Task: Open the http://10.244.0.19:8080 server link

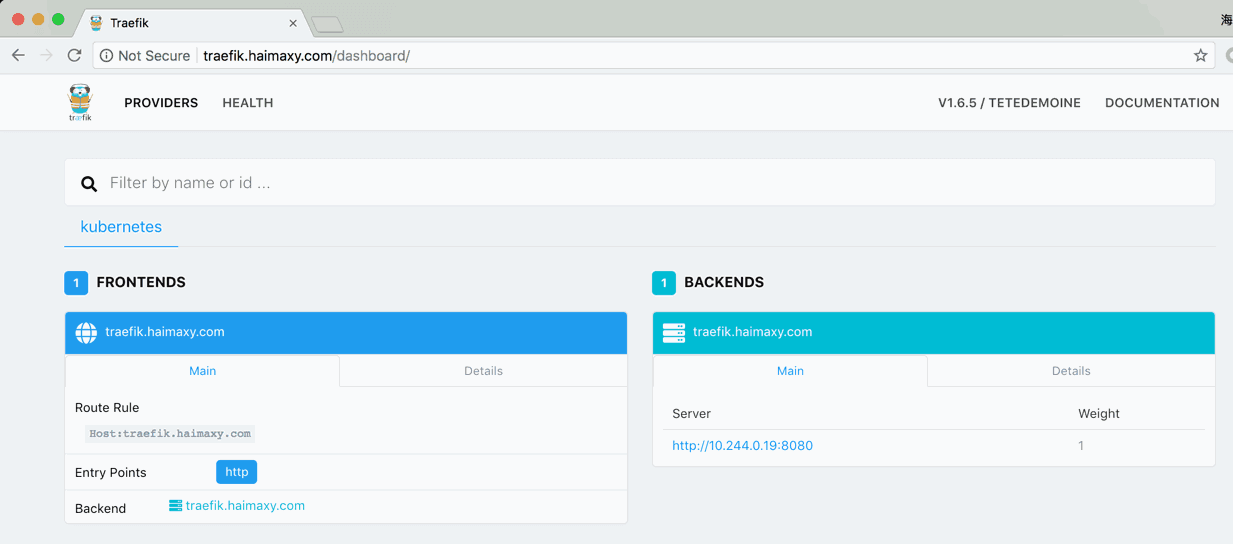Action: [x=742, y=446]
